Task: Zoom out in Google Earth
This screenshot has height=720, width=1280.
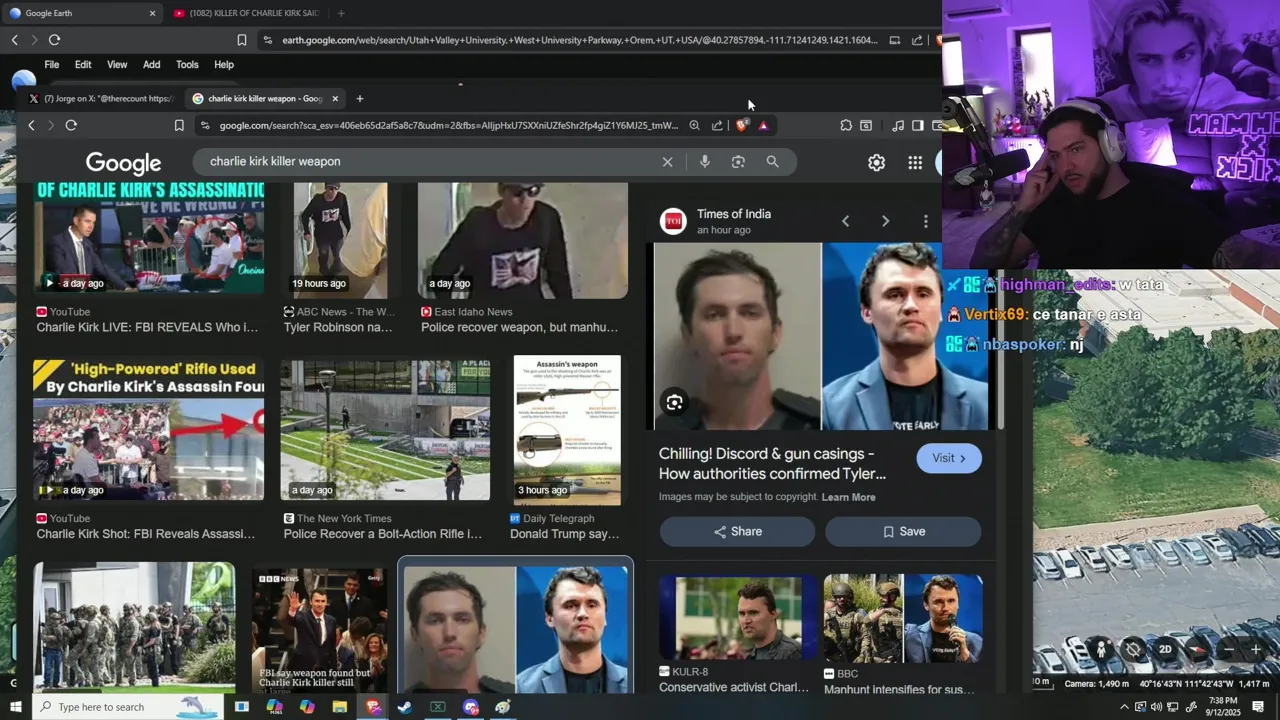Action: coord(1229,649)
